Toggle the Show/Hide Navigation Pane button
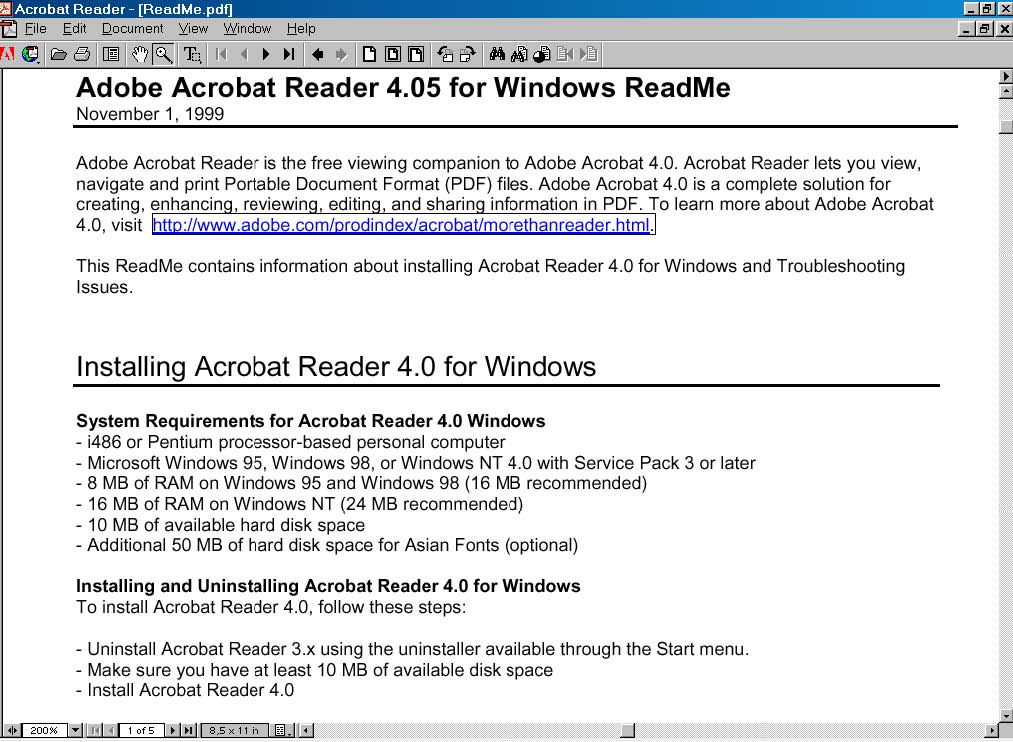1013x742 pixels. pos(111,54)
